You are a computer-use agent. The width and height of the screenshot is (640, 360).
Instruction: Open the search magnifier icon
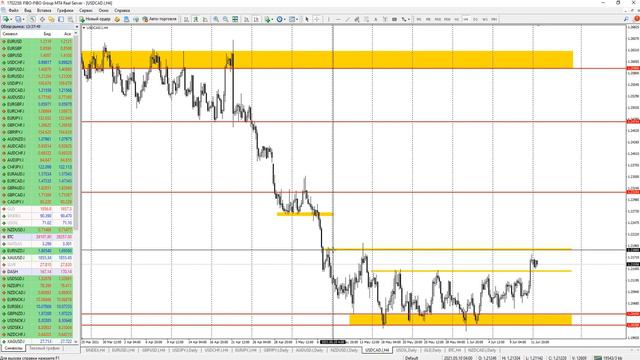pos(626,19)
